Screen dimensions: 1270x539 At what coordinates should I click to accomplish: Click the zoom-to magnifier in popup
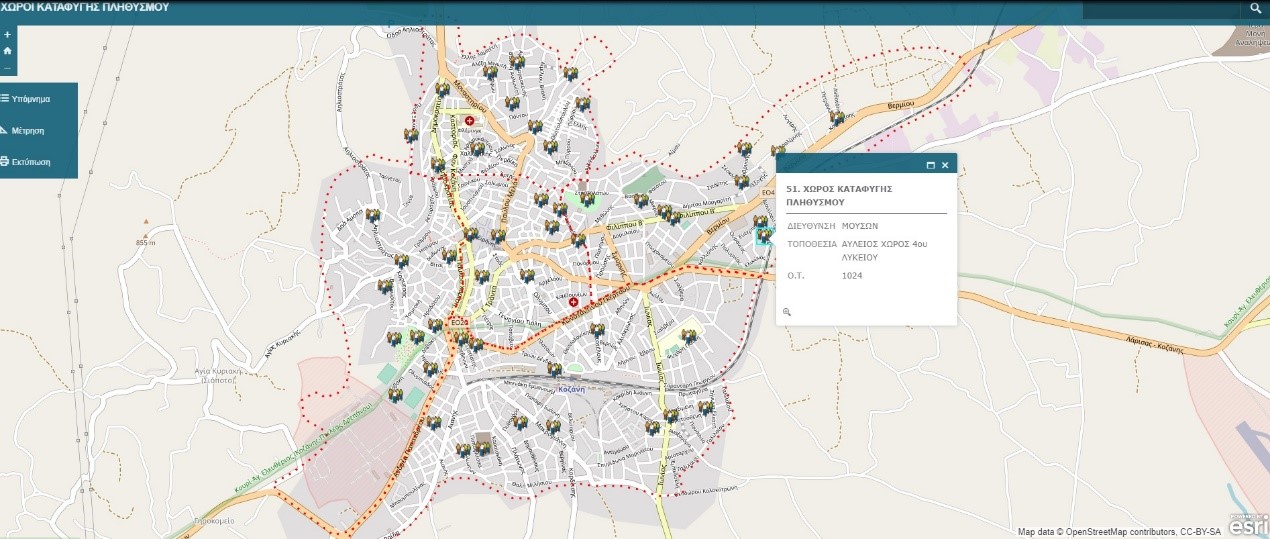pos(787,312)
